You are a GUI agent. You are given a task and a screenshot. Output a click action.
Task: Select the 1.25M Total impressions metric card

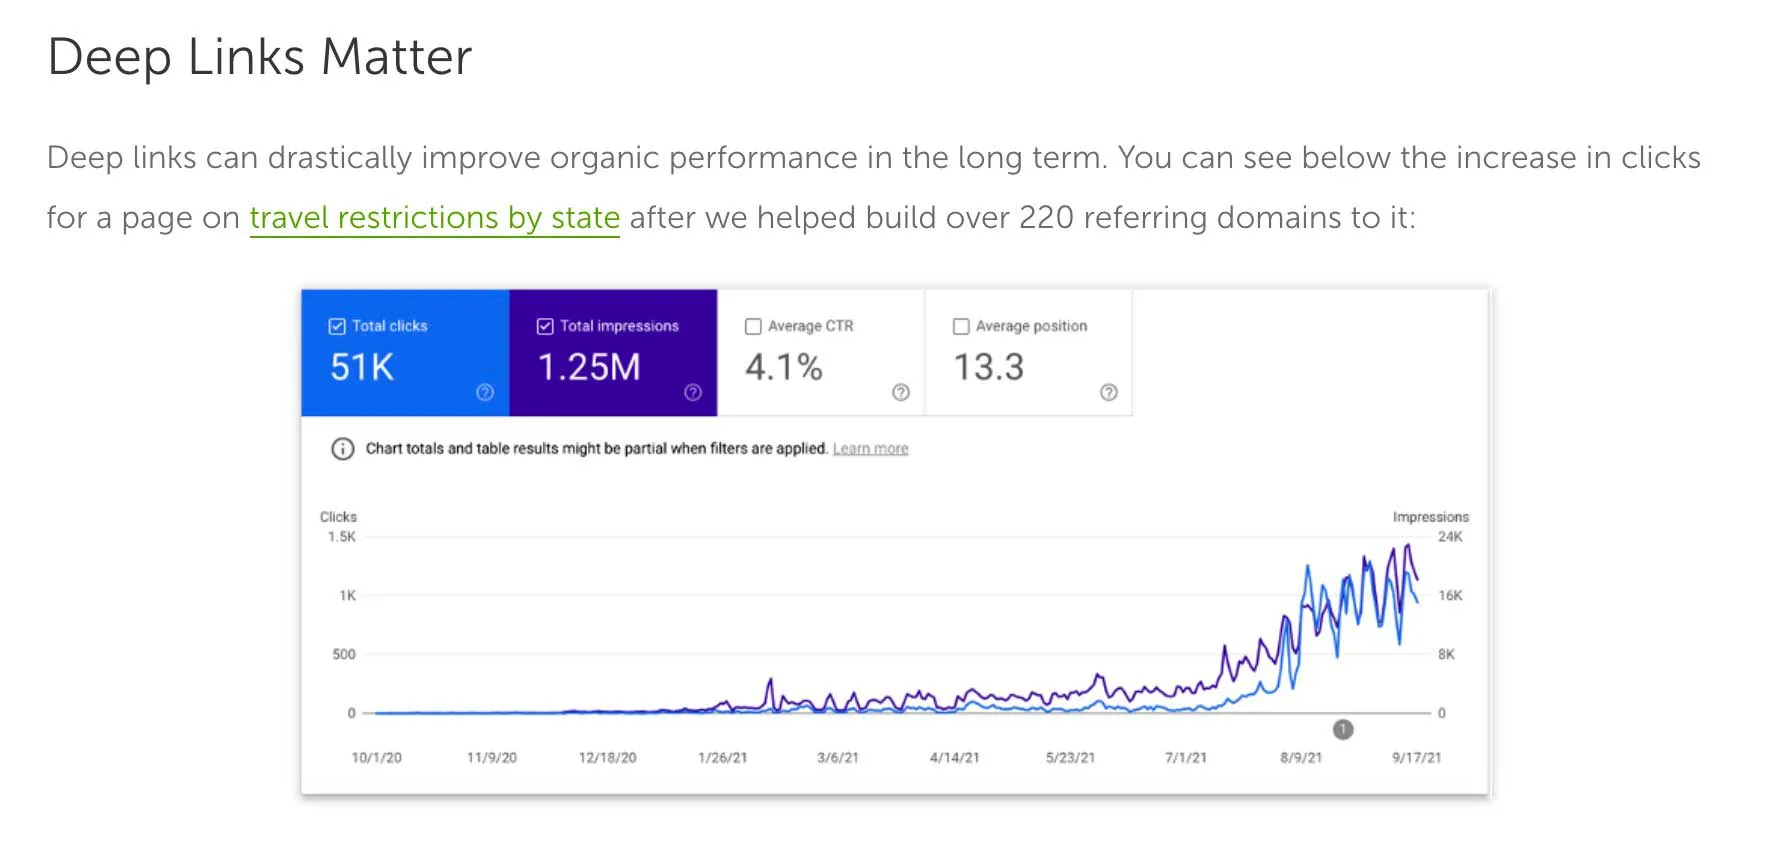pos(613,360)
